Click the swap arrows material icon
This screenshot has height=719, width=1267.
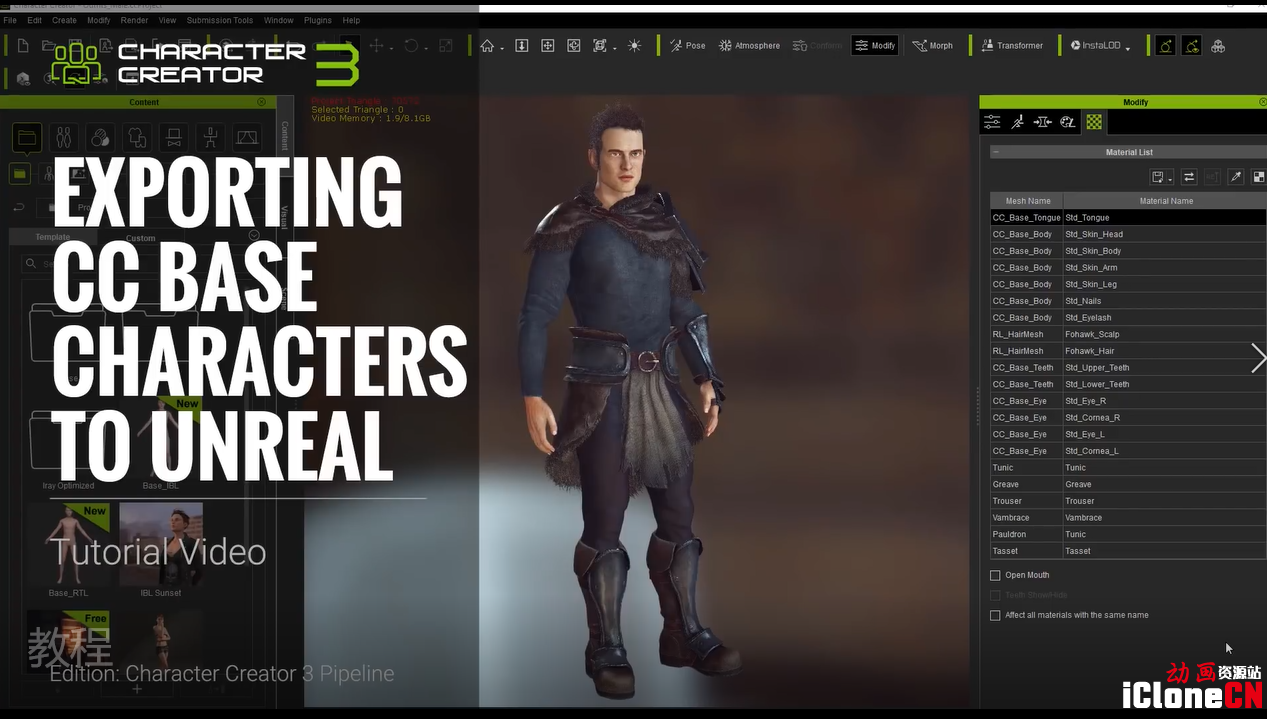click(1189, 177)
